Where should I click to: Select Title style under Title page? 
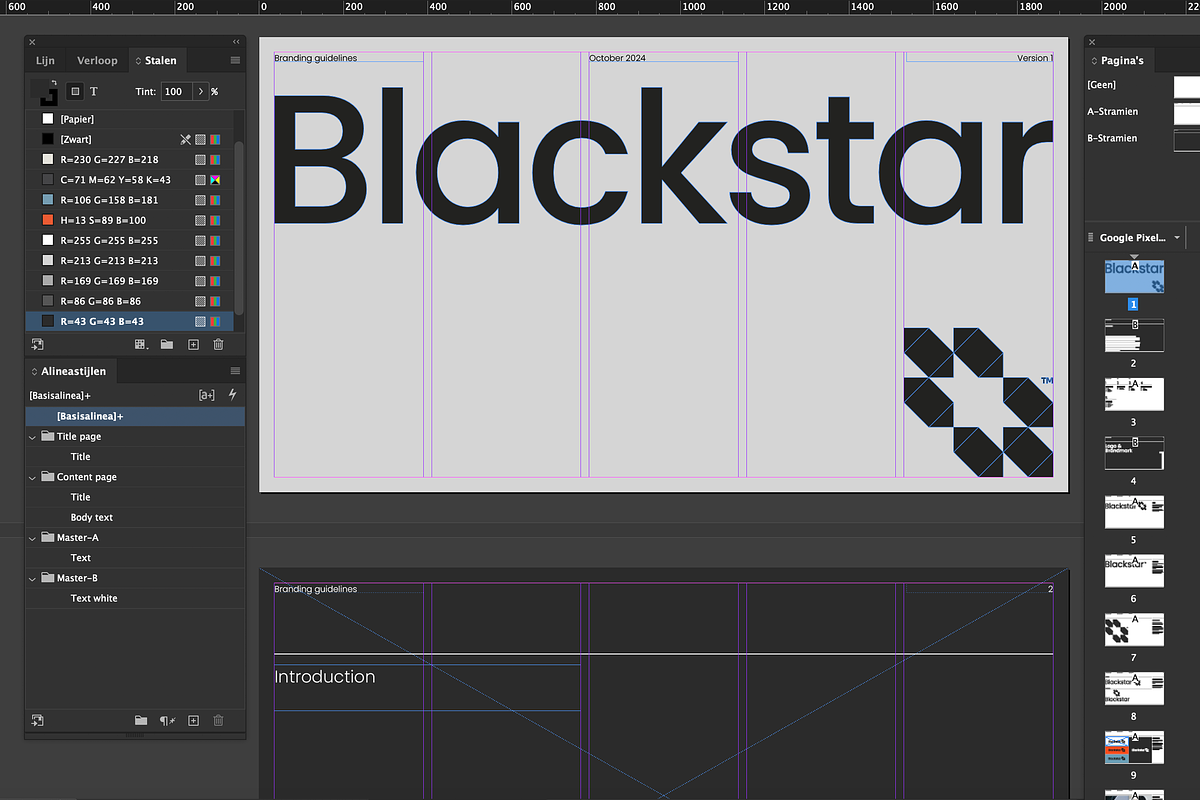click(135, 457)
